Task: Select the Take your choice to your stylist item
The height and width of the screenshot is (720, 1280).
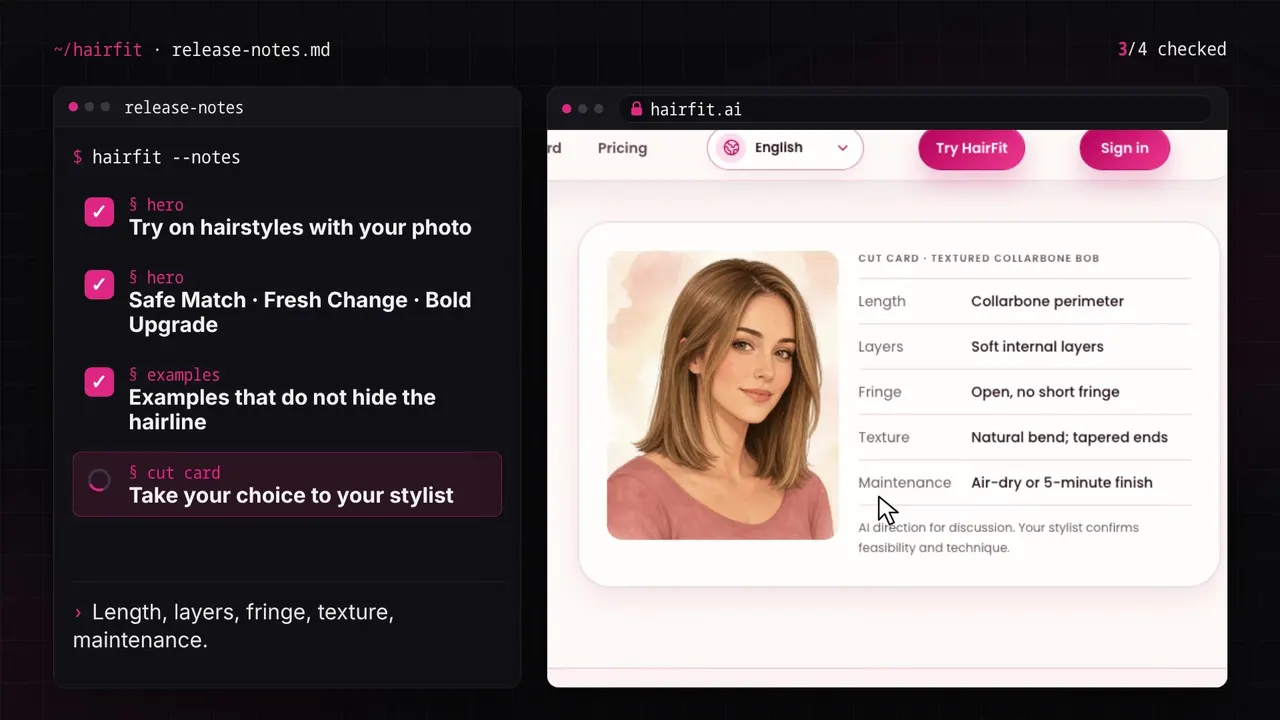Action: (x=287, y=484)
